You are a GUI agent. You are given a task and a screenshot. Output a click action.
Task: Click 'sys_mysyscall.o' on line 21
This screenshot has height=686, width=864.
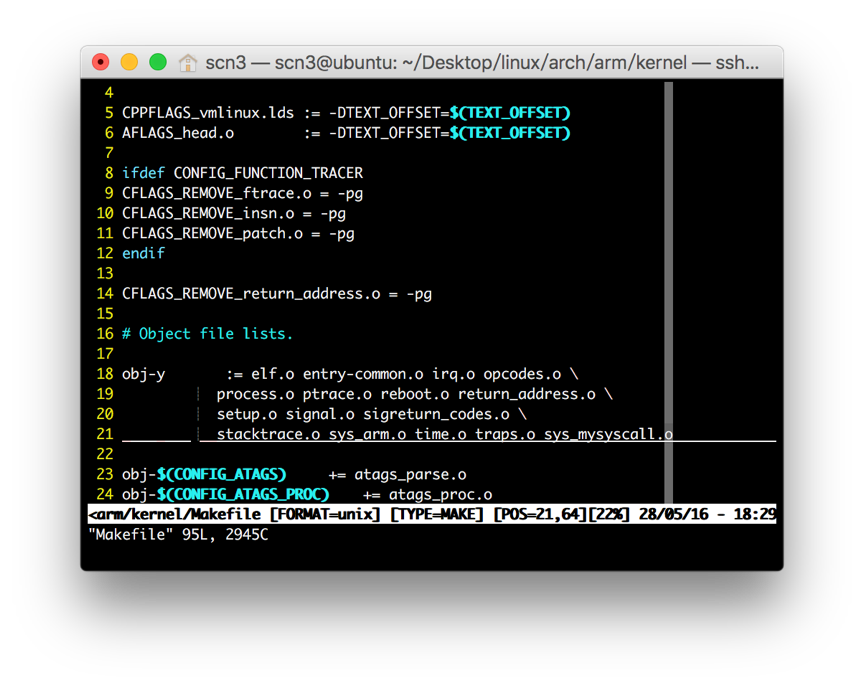pos(608,434)
